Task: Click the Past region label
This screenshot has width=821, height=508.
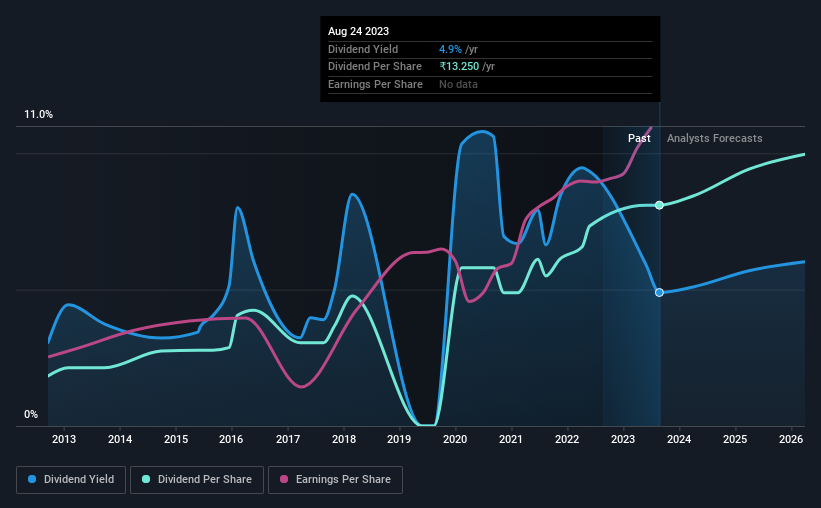Action: click(x=639, y=138)
